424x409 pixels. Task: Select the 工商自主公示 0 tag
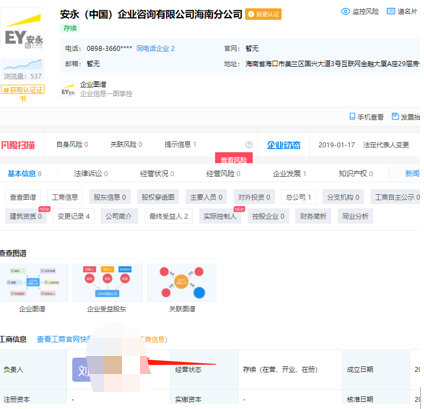[x=395, y=197]
